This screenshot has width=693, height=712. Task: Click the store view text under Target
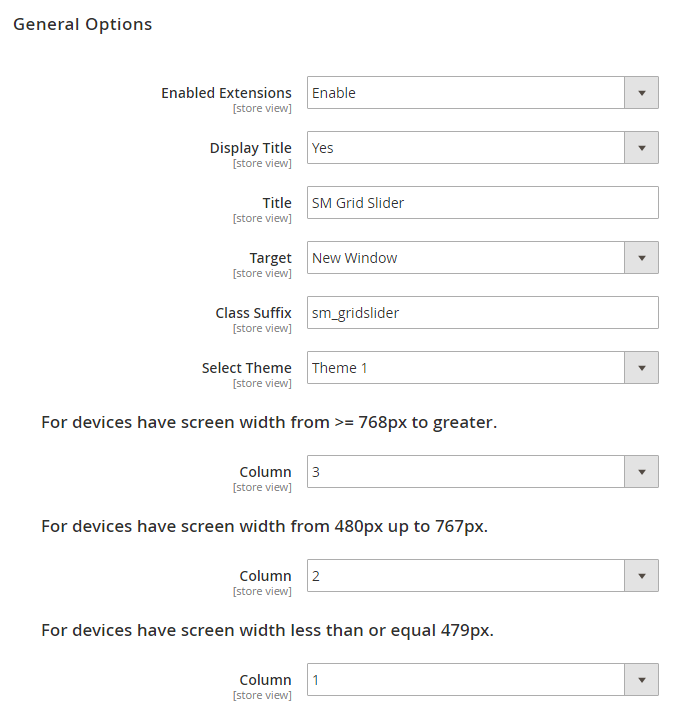tap(262, 274)
